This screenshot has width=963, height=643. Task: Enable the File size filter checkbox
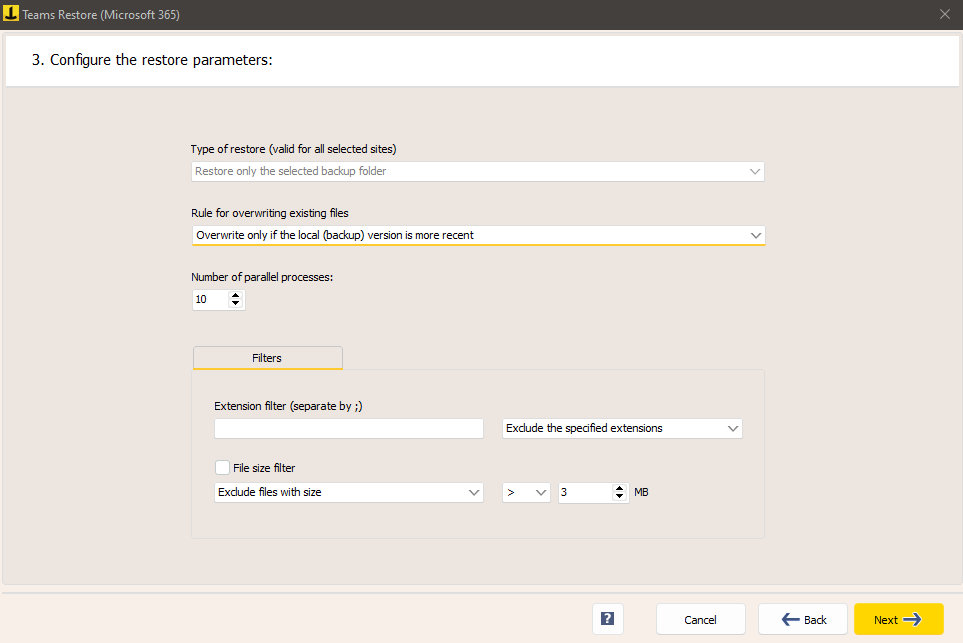pyautogui.click(x=222, y=467)
